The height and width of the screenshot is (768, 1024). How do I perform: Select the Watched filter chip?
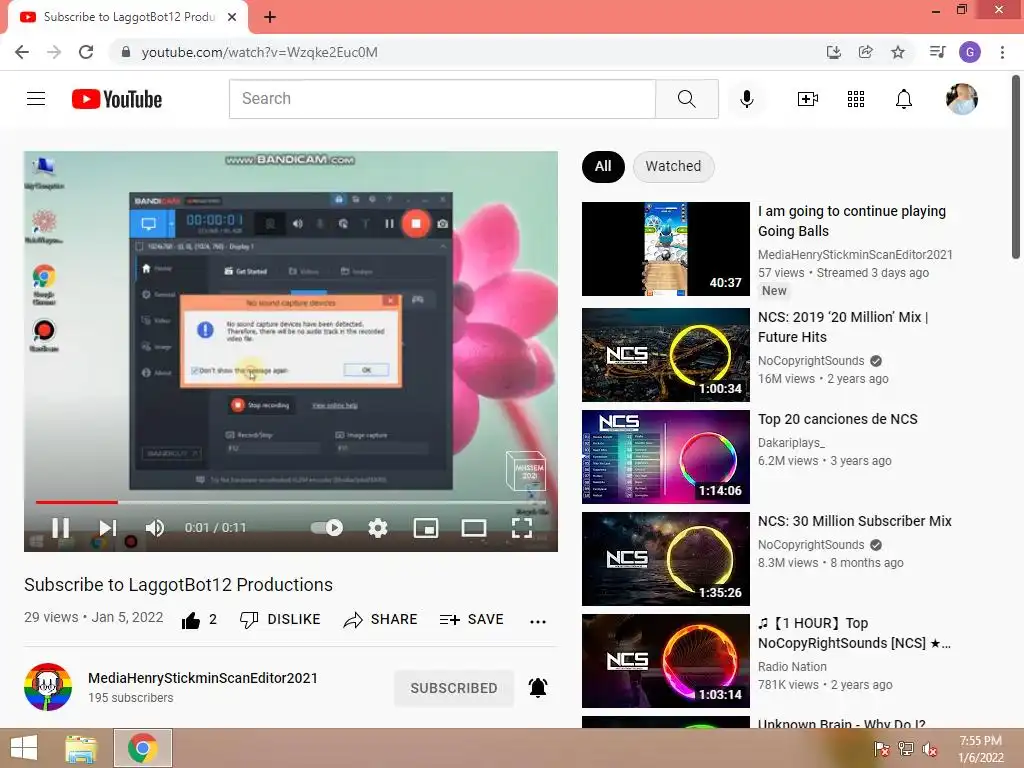click(x=673, y=167)
